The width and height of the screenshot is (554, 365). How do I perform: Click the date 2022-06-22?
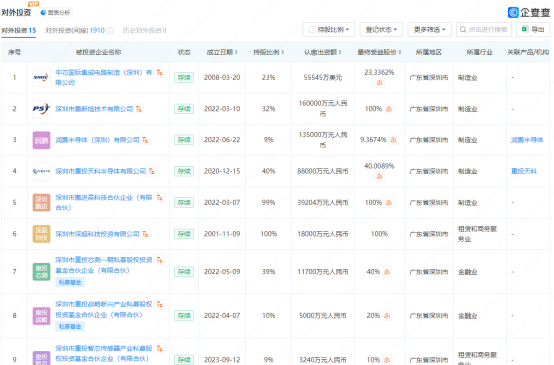[222, 140]
